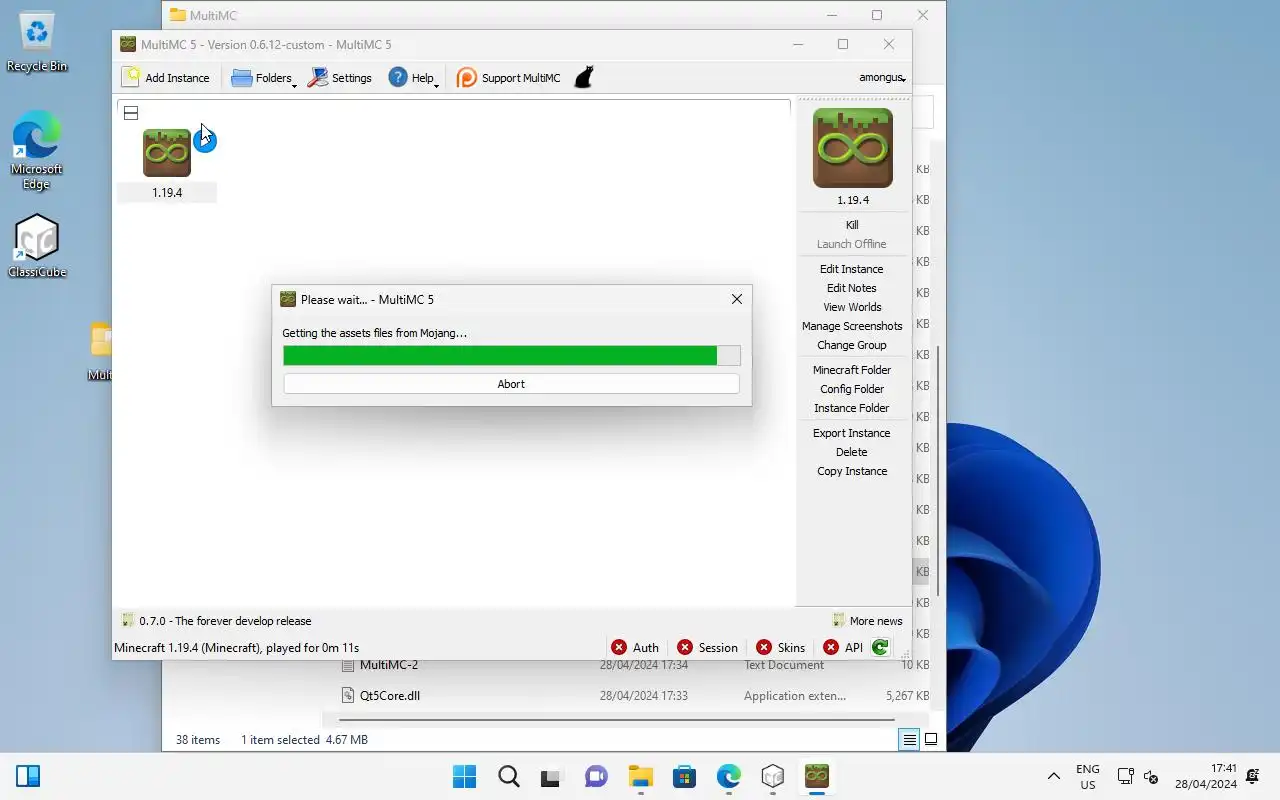Open Microsoft Edge desktop shortcut
This screenshot has width=1280, height=800.
click(37, 151)
